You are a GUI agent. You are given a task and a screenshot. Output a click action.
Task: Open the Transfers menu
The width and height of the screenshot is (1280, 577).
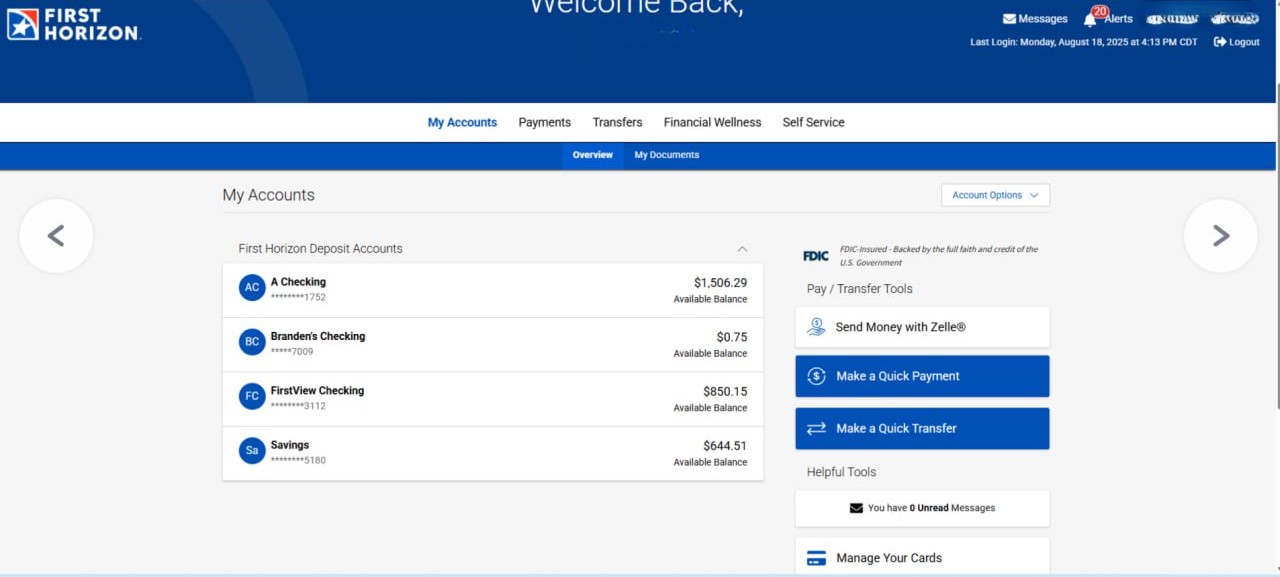coord(617,122)
